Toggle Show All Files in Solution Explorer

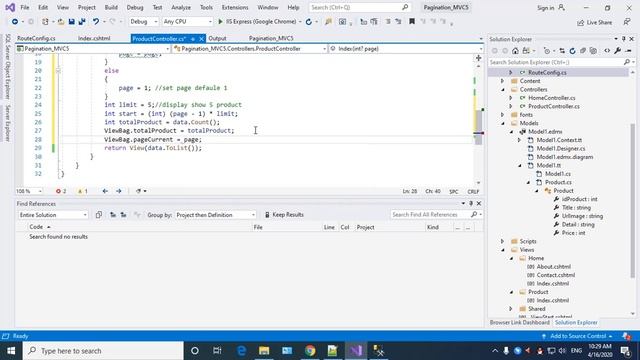click(x=593, y=51)
